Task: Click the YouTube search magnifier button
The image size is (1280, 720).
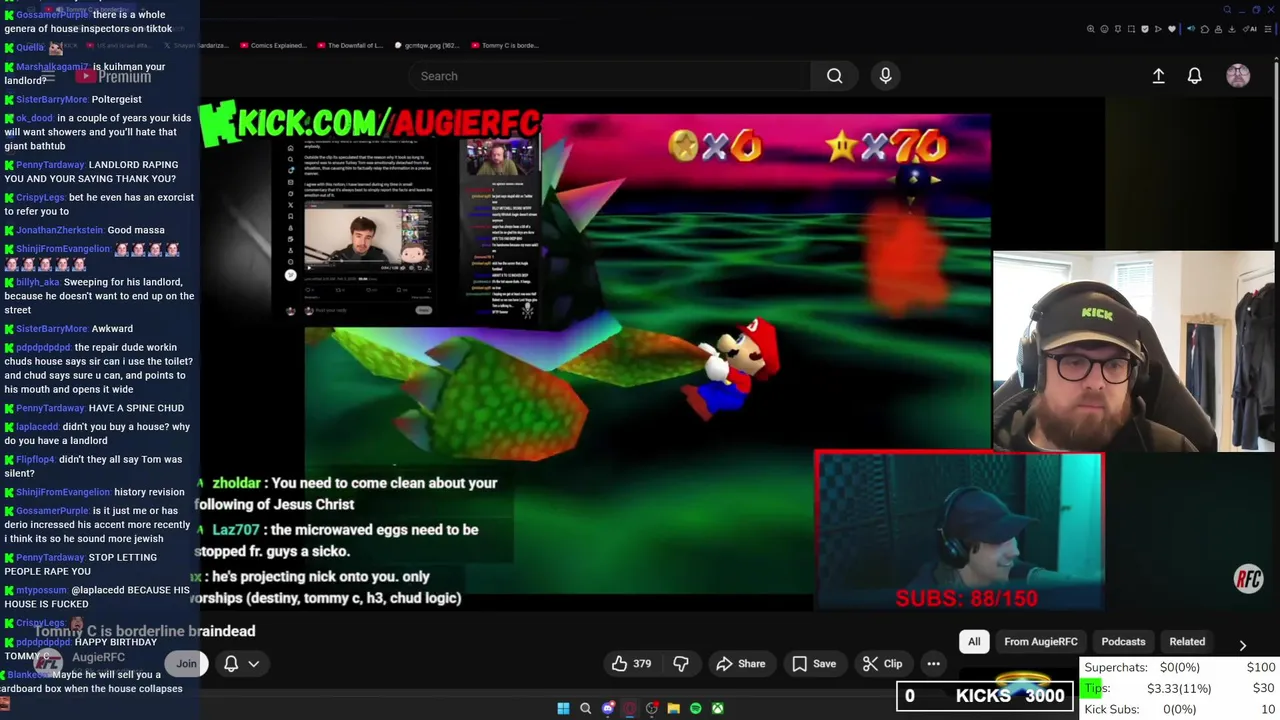Action: (834, 76)
